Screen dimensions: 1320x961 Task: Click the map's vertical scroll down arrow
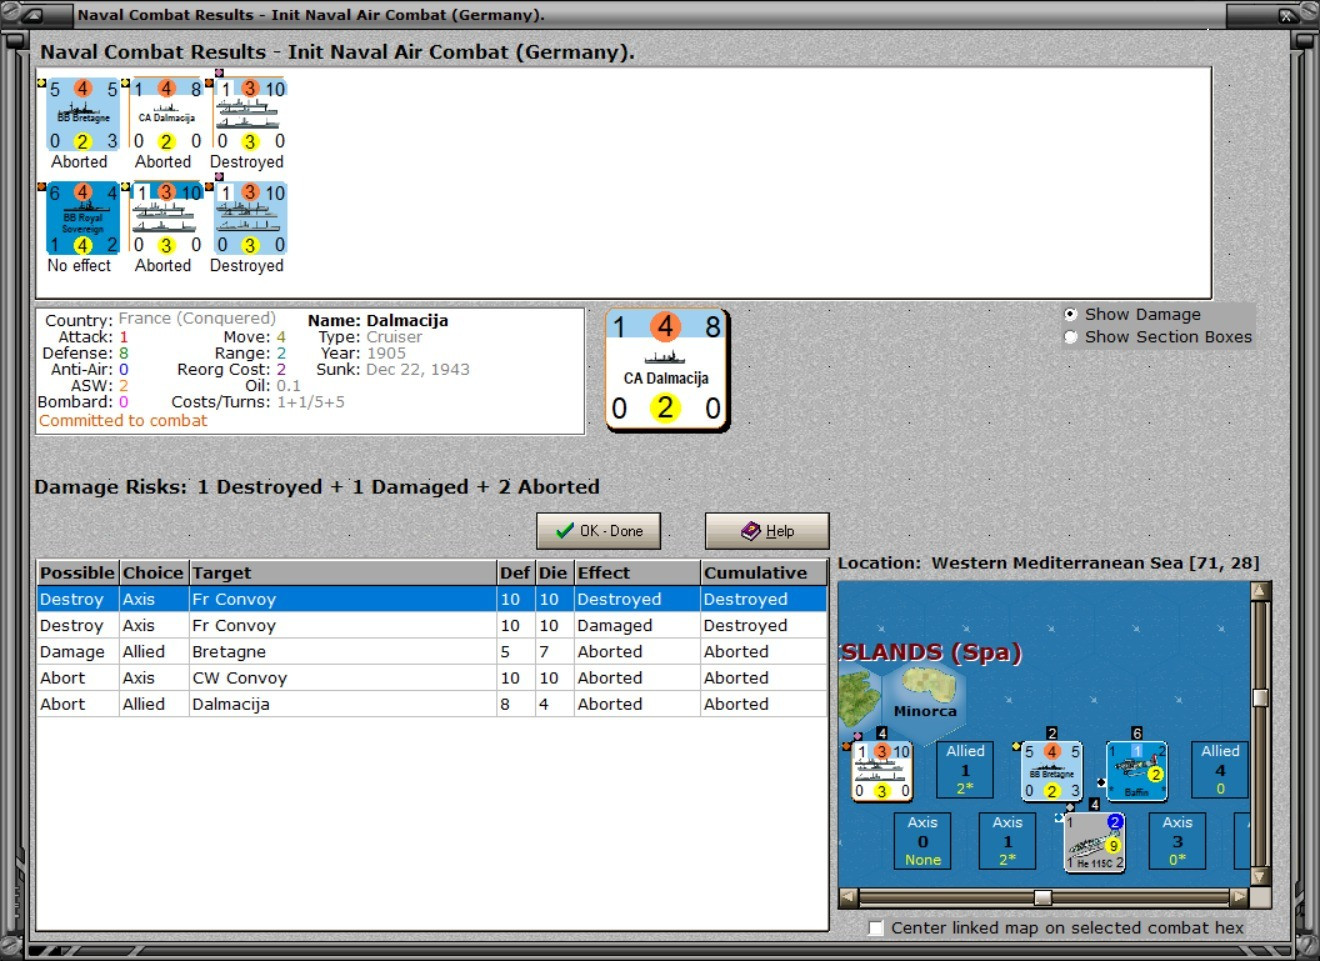pos(1260,877)
